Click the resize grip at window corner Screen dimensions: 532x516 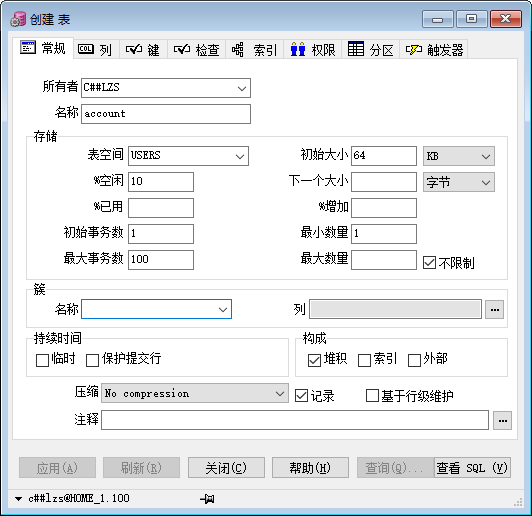[x=518, y=502]
